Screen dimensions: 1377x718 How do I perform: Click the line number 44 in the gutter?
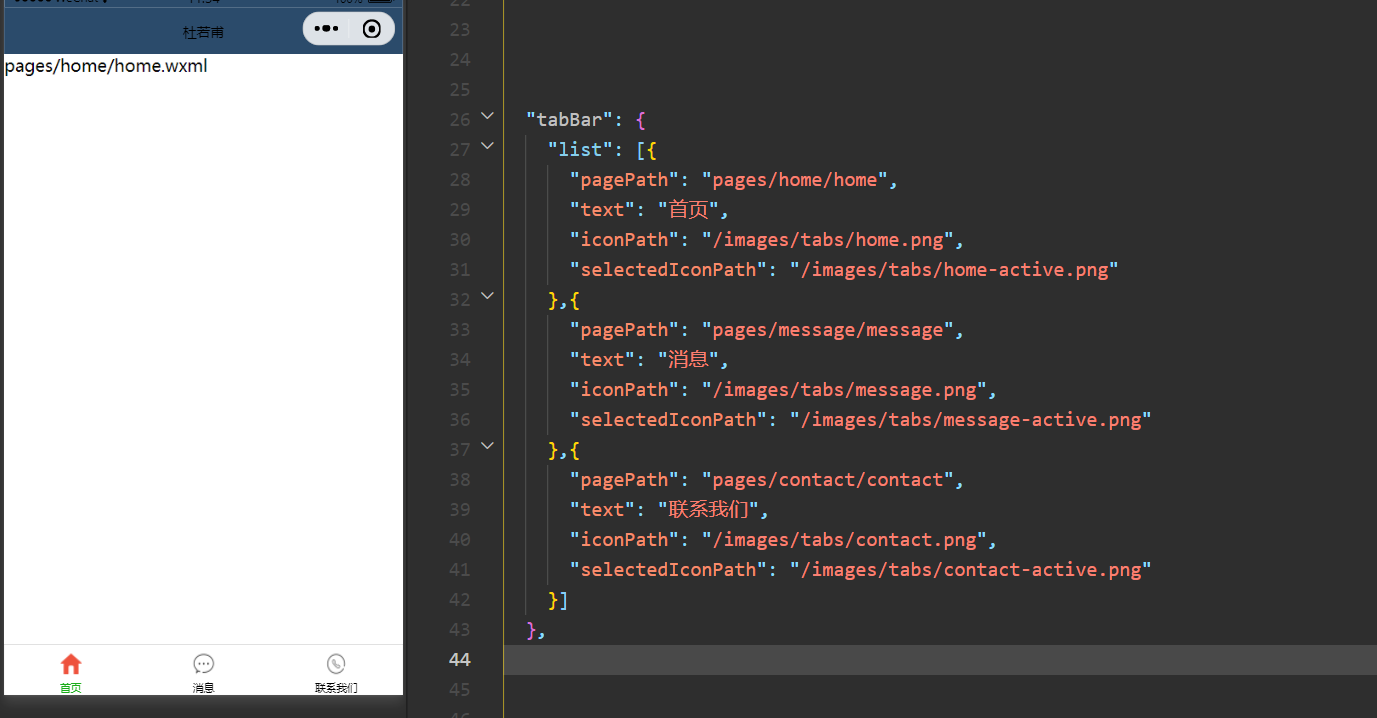(x=460, y=660)
